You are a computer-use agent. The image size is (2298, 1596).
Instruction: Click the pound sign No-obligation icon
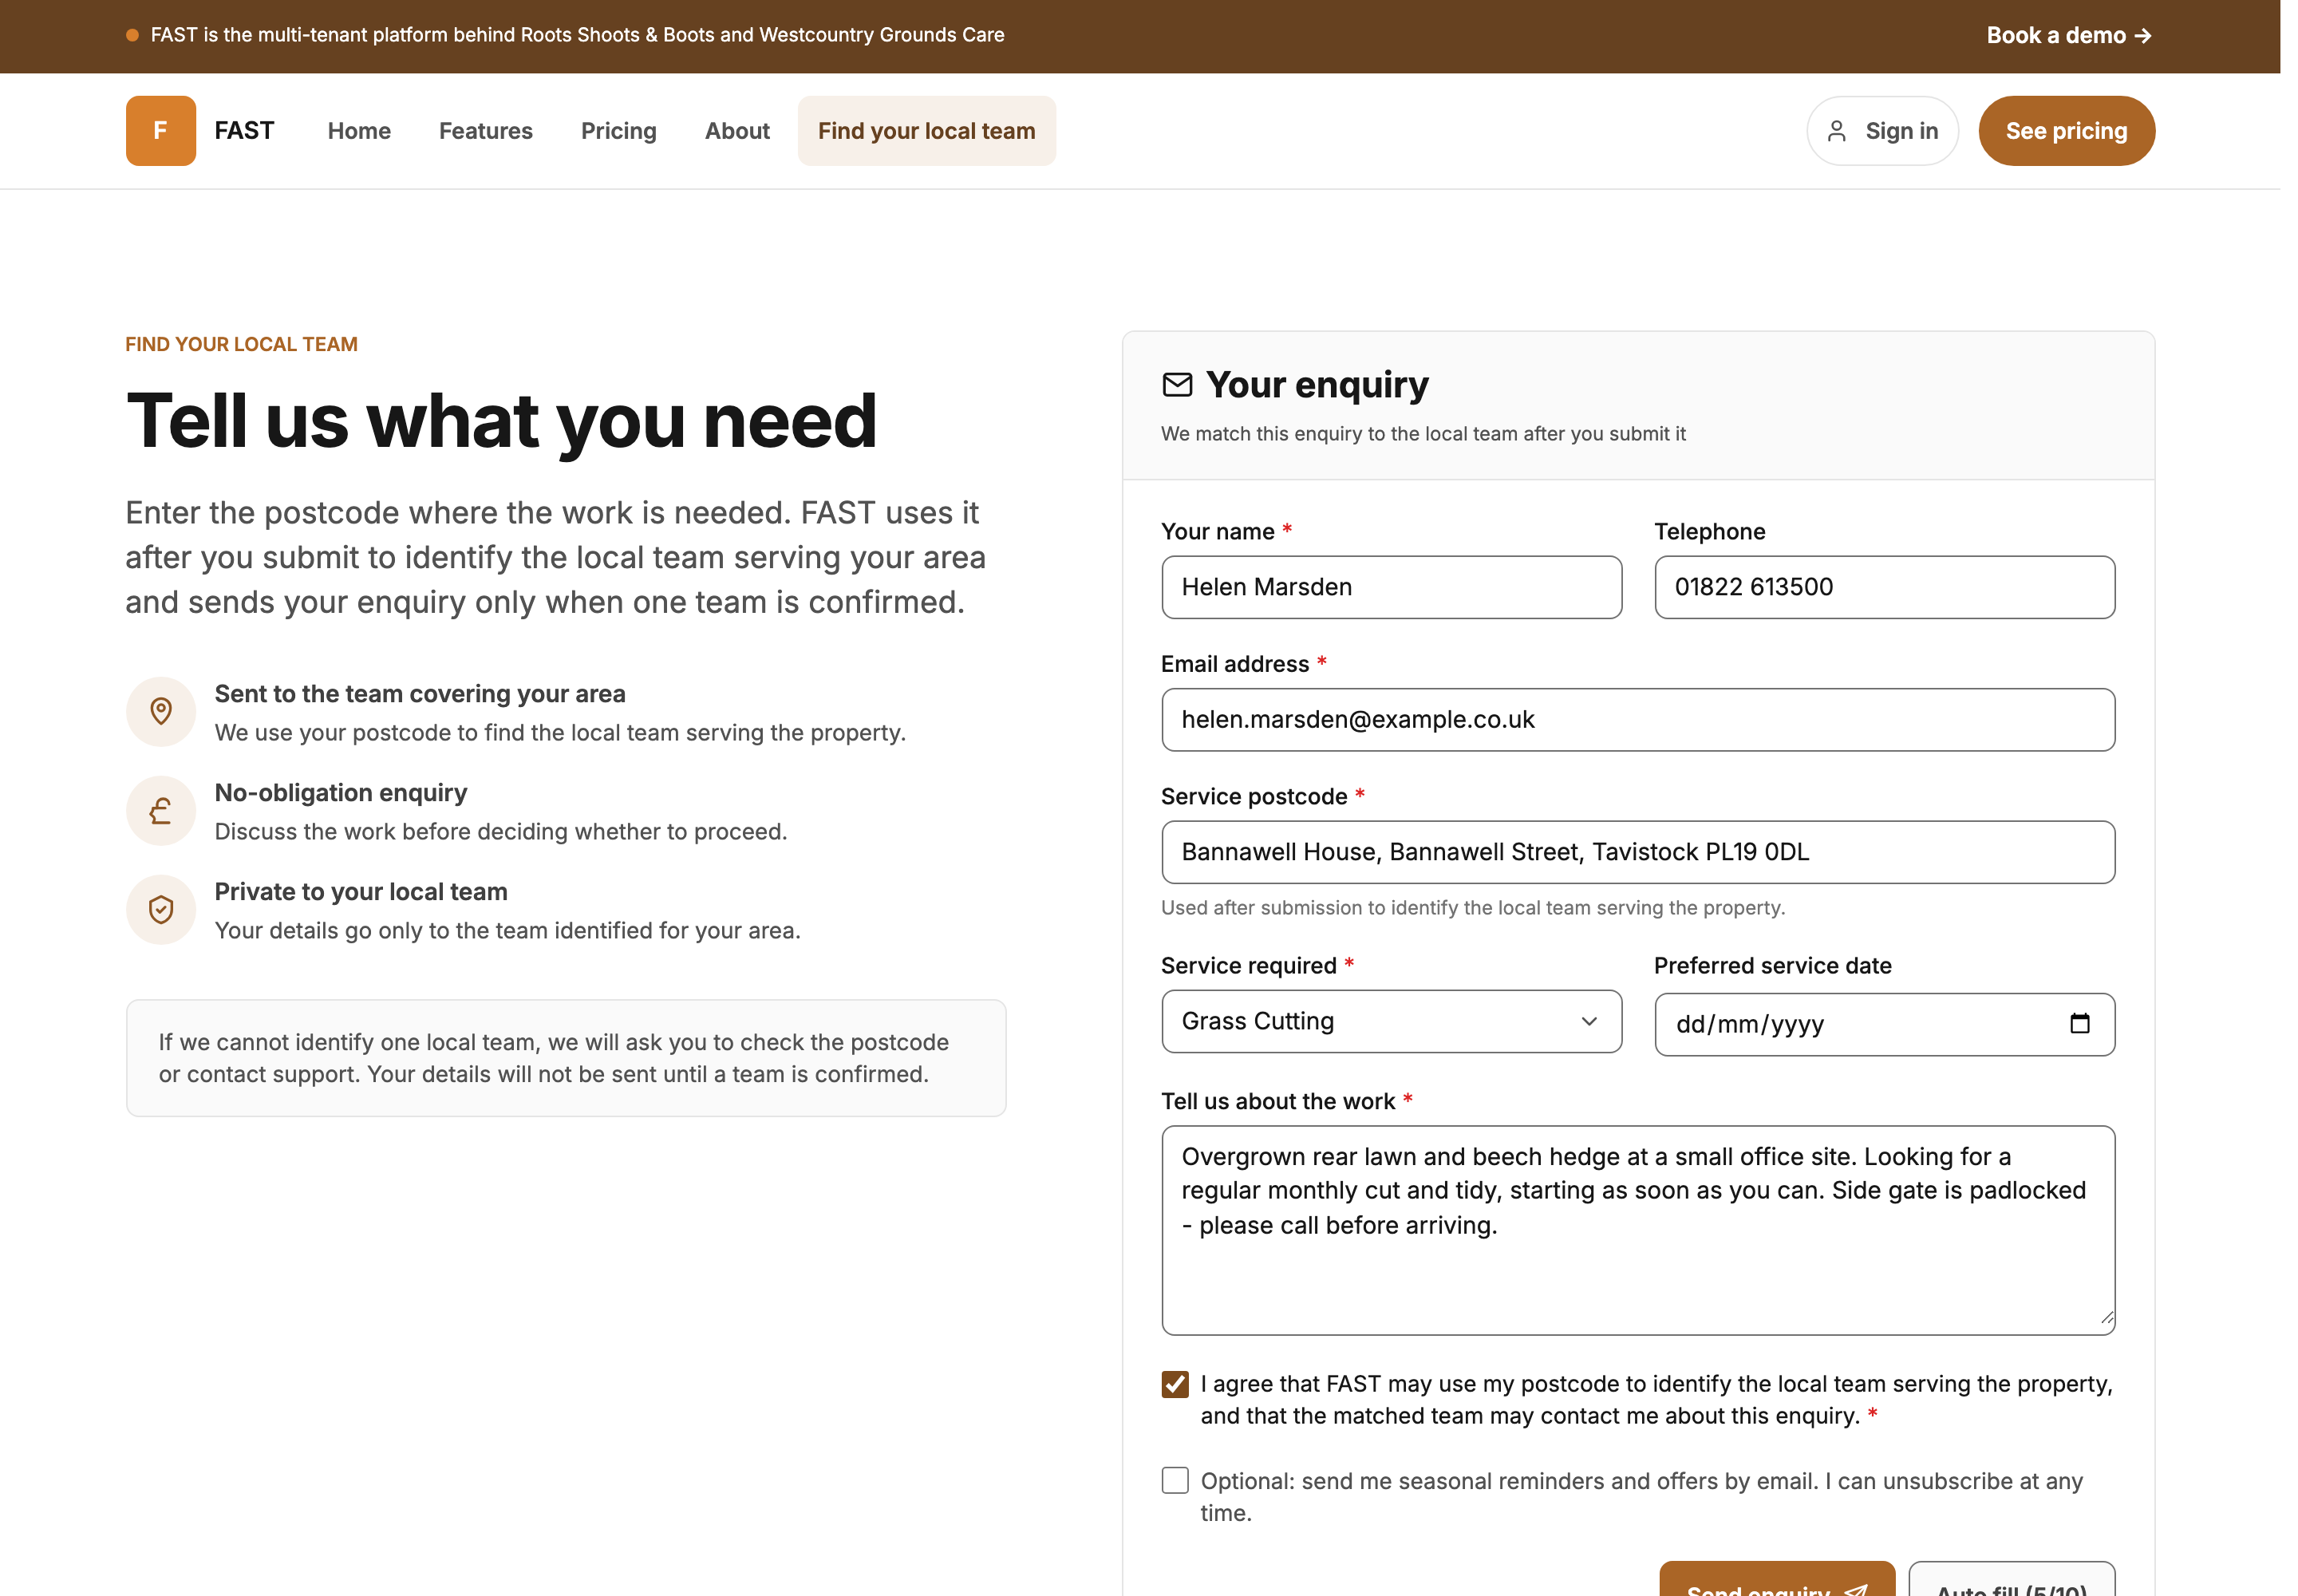(x=161, y=810)
